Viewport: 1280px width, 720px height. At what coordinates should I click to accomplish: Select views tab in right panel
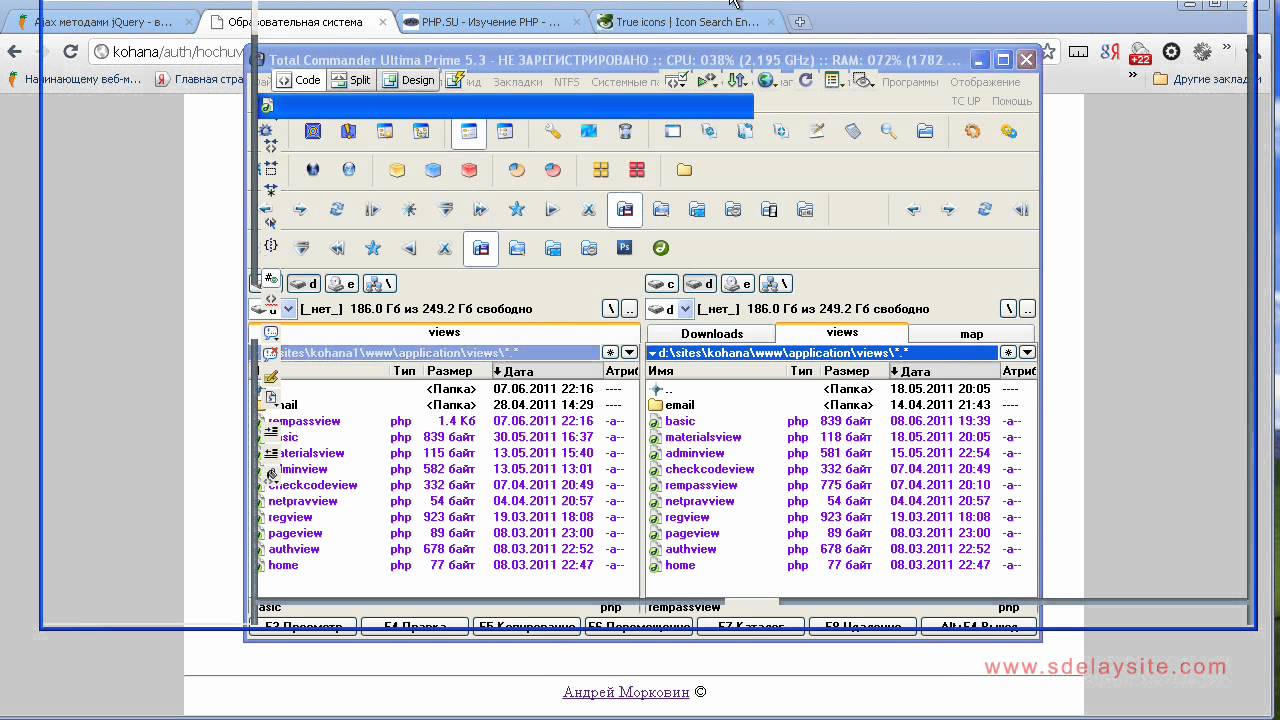tap(842, 332)
